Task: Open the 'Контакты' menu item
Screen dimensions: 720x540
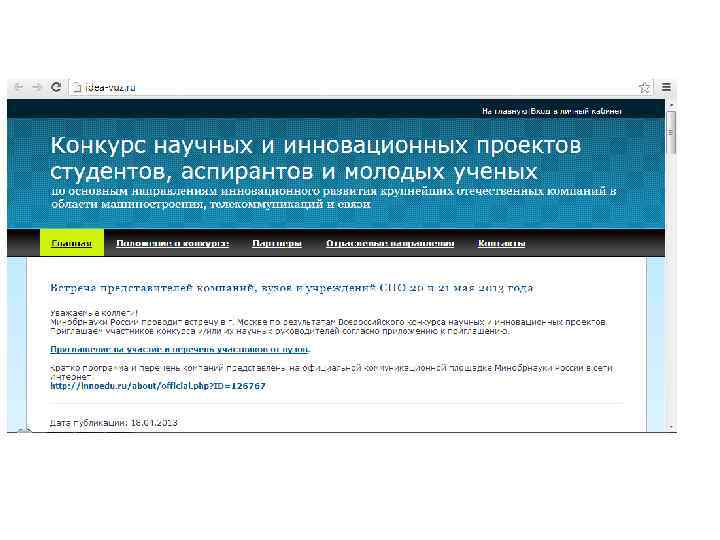Action: tap(501, 243)
